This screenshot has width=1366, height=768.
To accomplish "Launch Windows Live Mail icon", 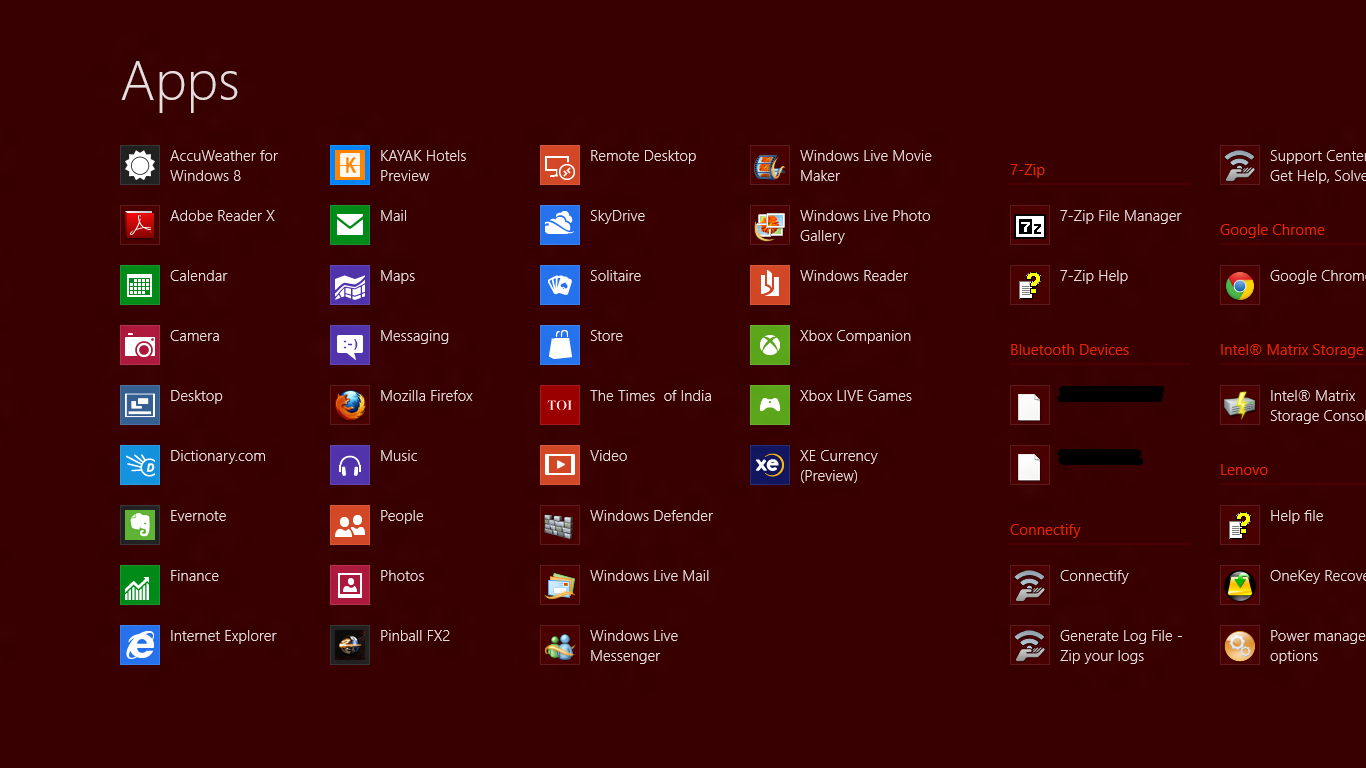I will [x=560, y=585].
